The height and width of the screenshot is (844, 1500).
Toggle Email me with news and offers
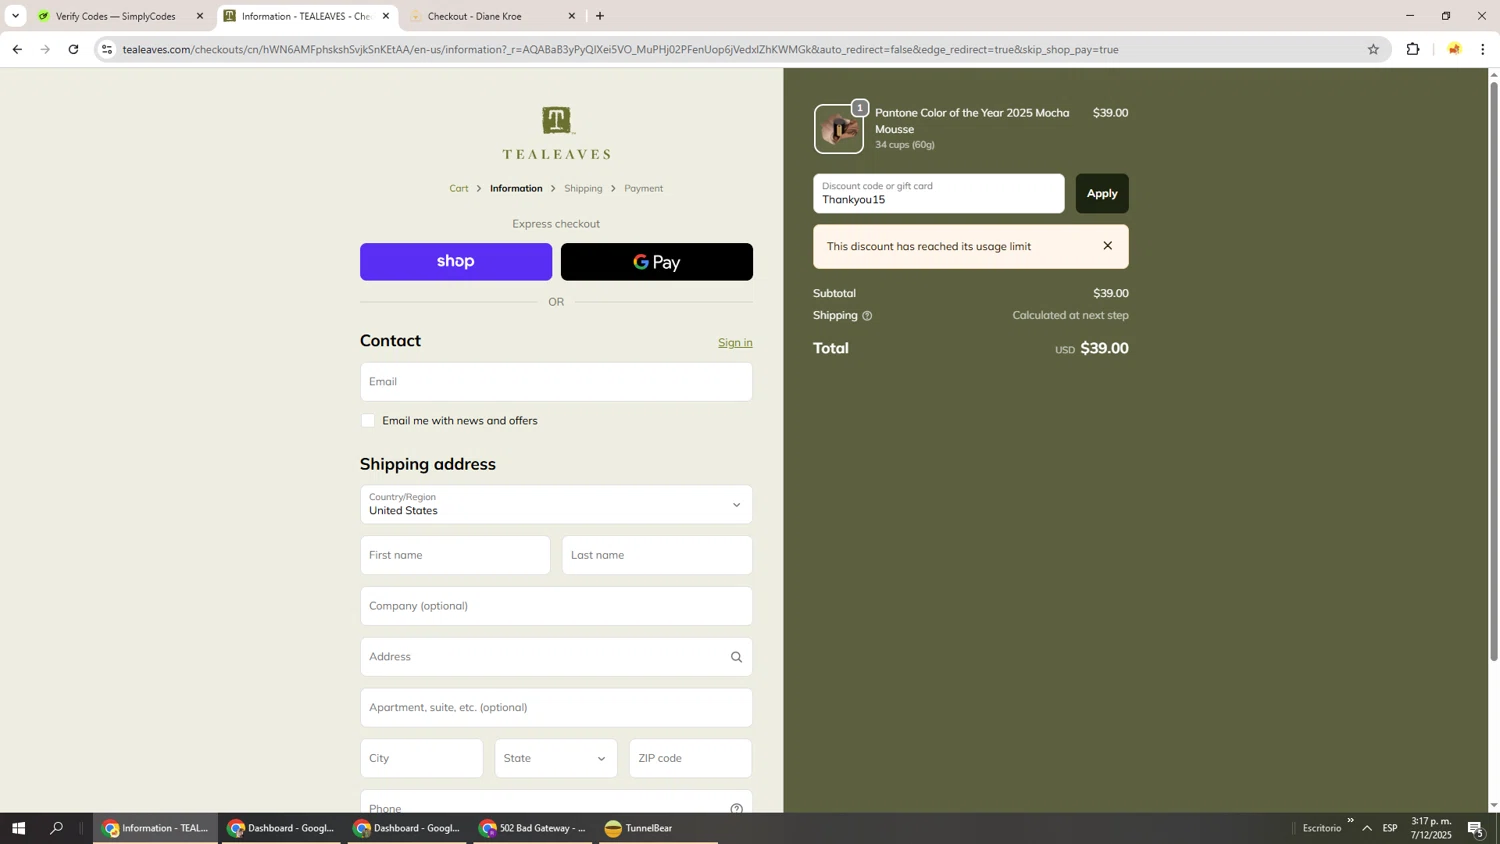tap(368, 421)
